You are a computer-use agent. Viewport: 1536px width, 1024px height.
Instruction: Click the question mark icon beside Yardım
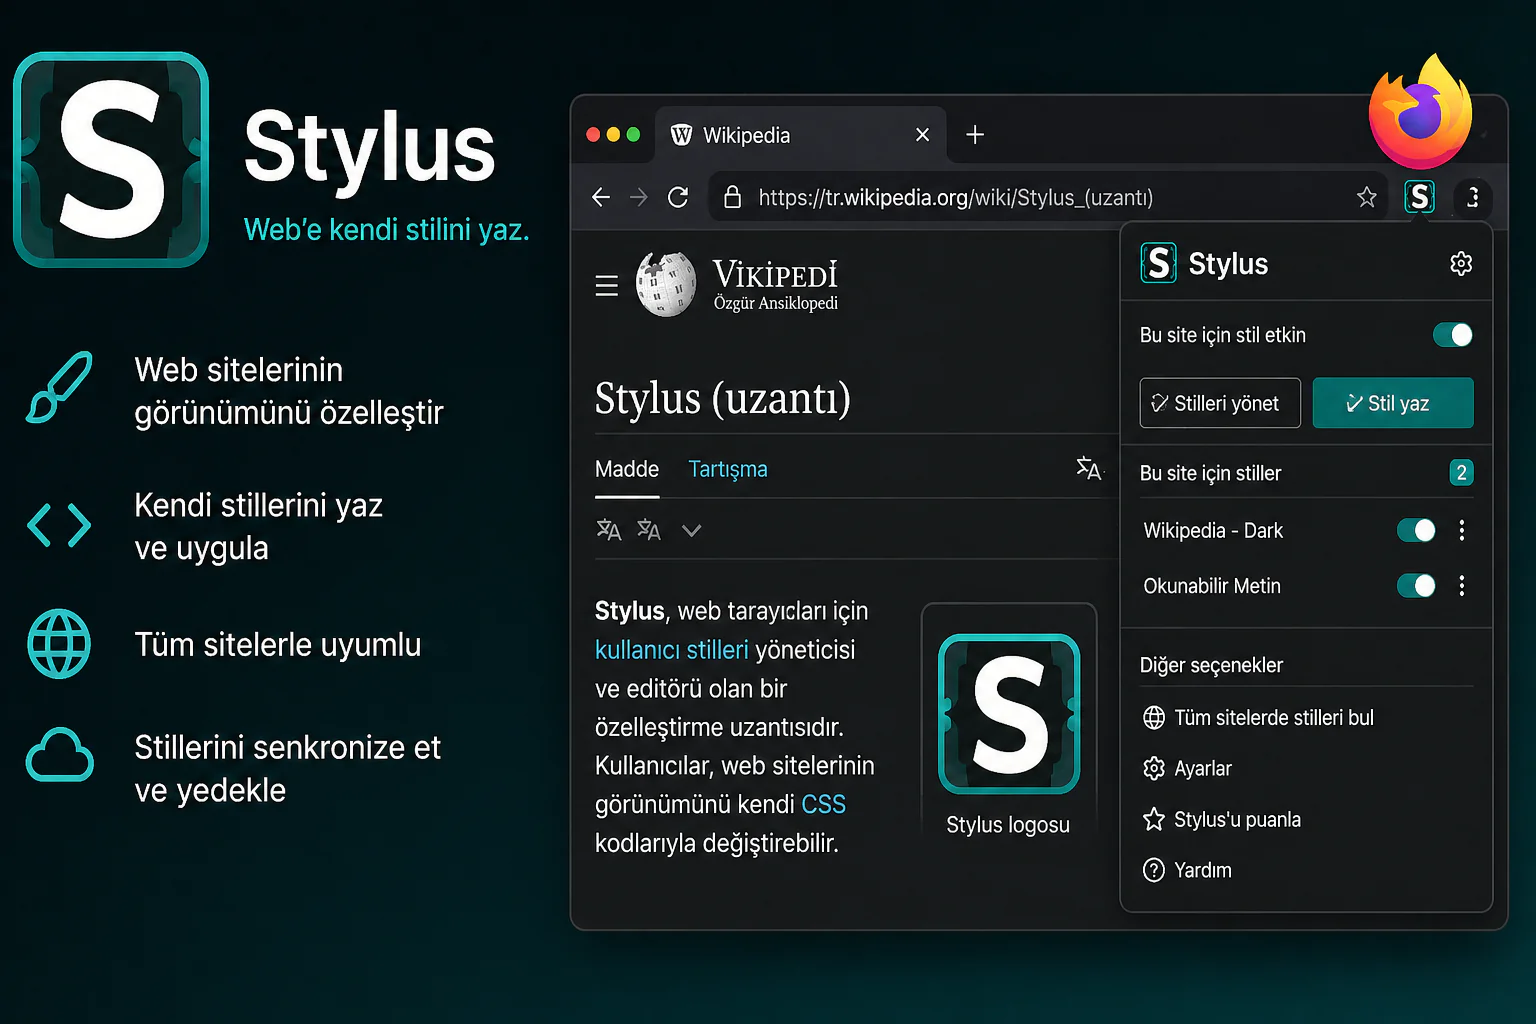click(1154, 870)
